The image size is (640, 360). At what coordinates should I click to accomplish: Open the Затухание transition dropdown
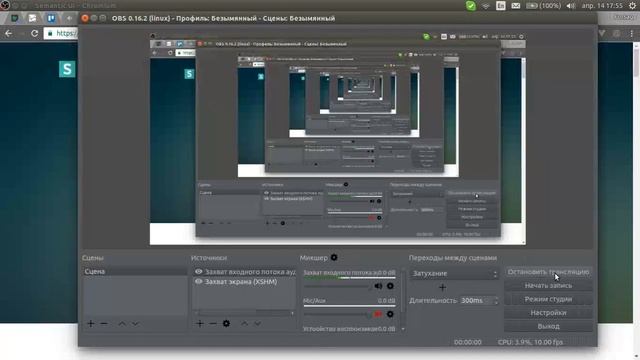(x=454, y=273)
